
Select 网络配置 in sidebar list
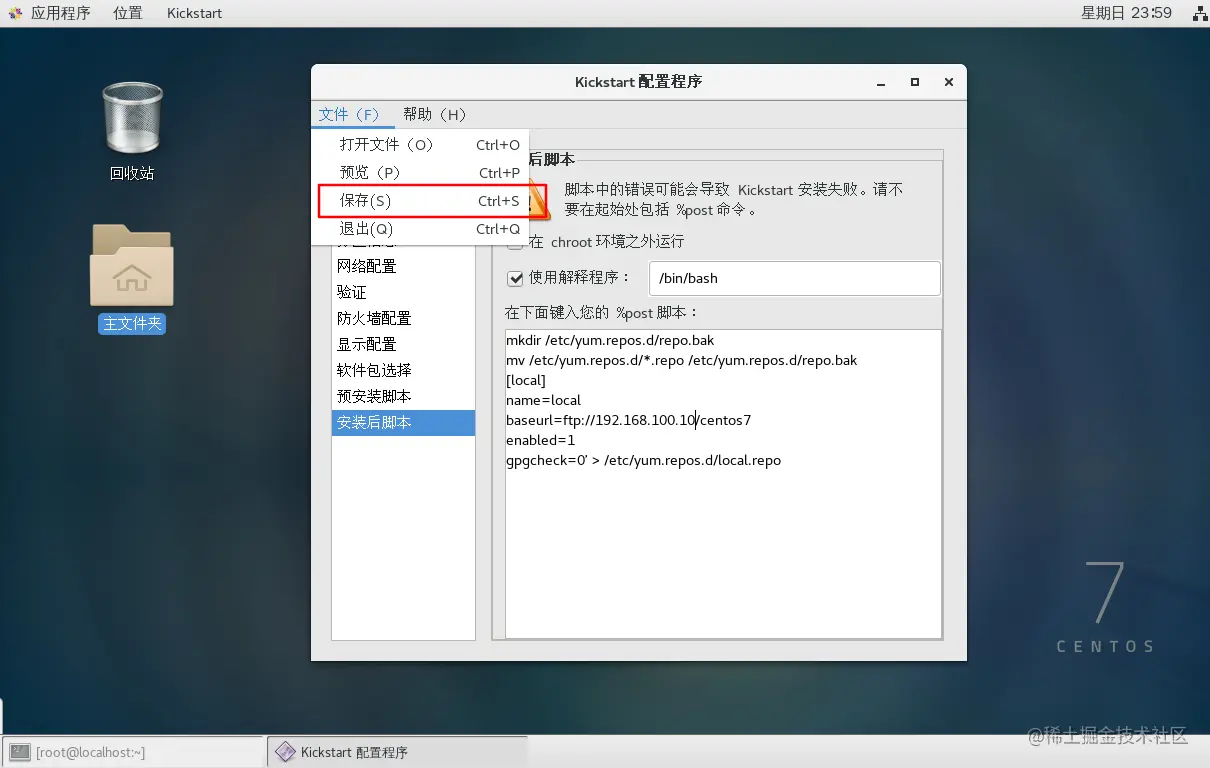tap(403, 266)
